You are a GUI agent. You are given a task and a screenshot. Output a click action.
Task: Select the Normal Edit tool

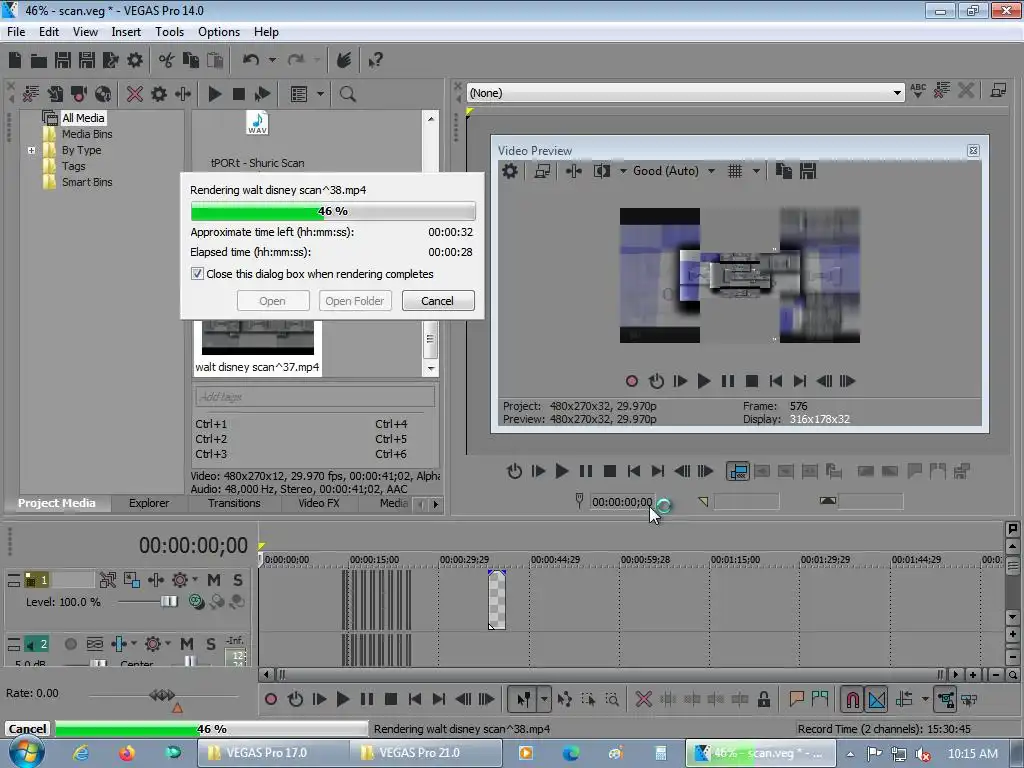tap(524, 699)
